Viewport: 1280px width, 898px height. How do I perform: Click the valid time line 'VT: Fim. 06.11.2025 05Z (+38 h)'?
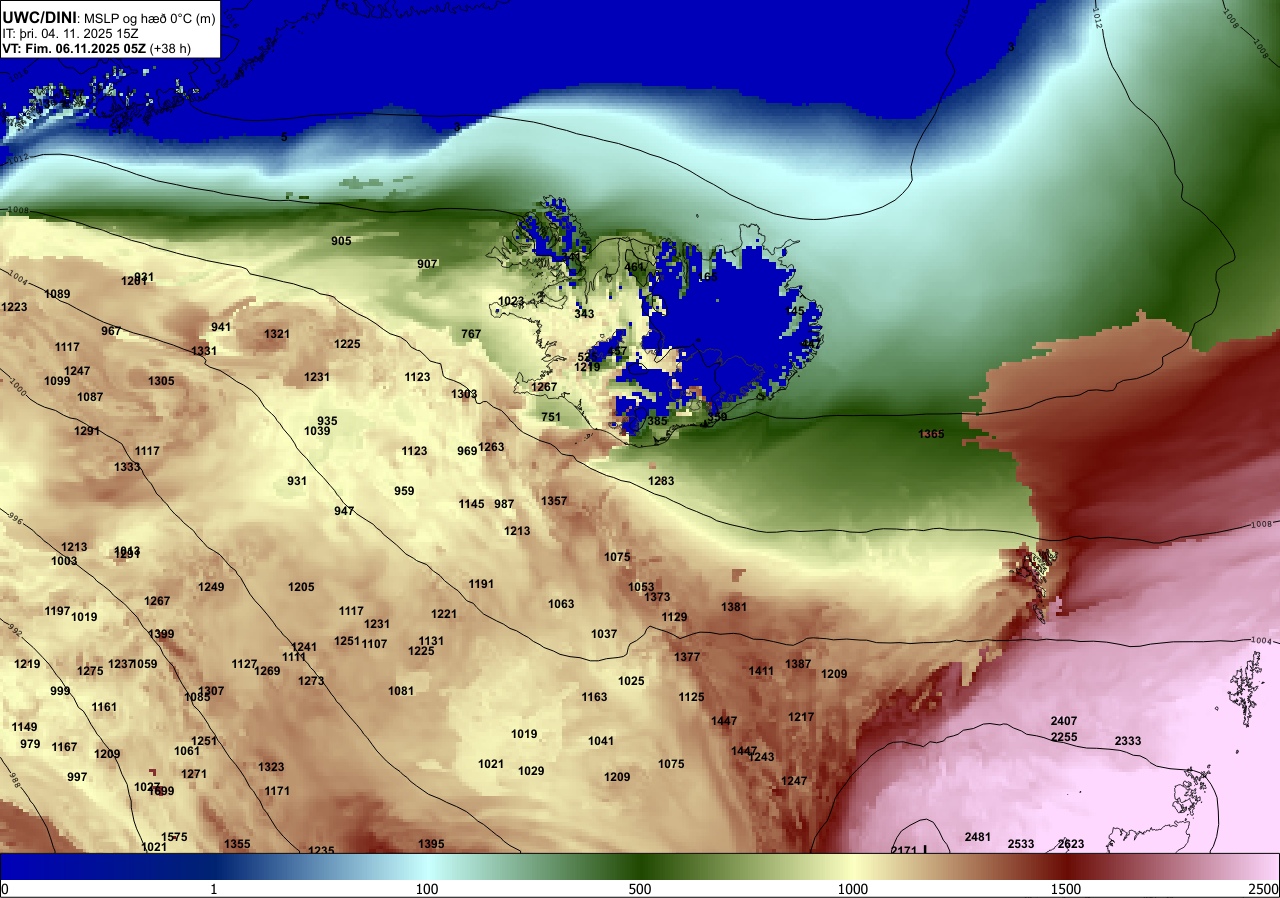96,48
